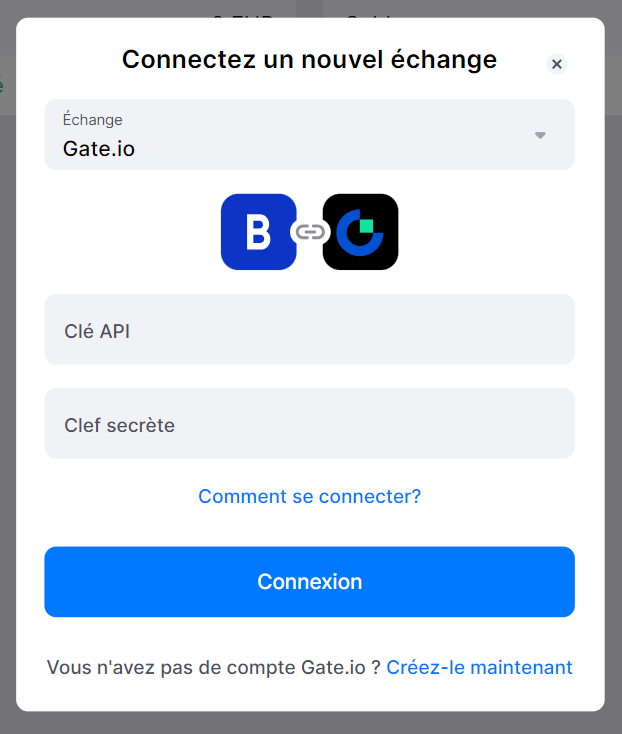Click the chain link icon between logos
The image size is (622, 734).
310,232
